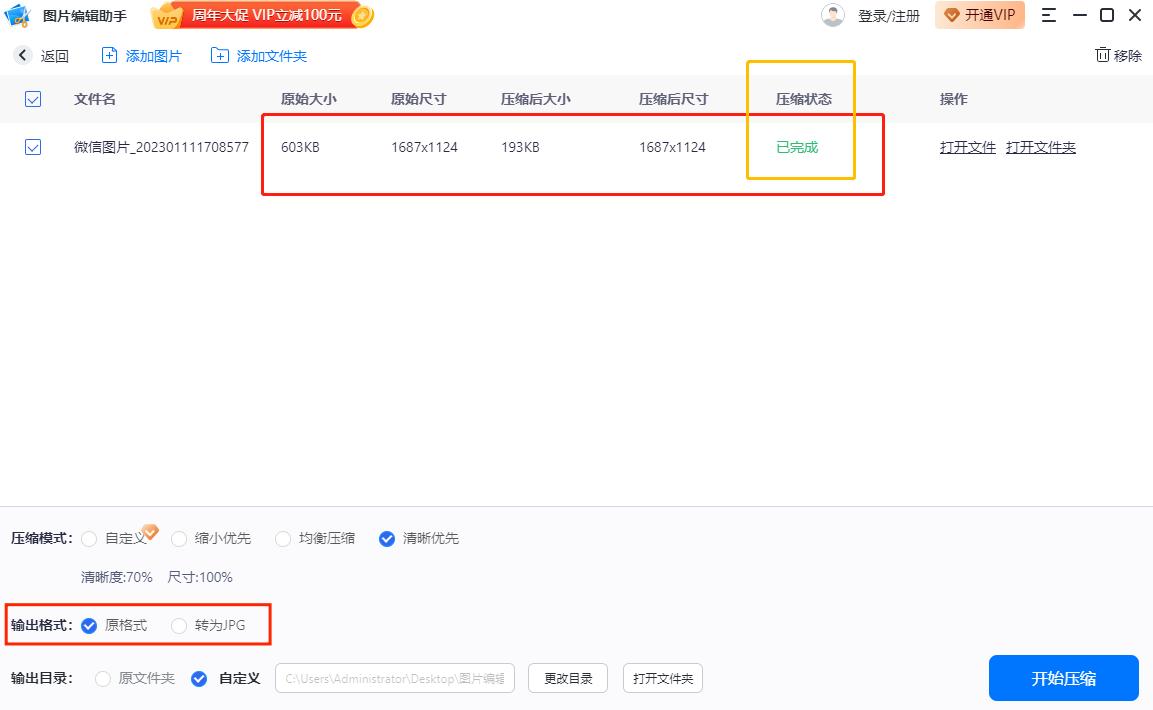Toggle the select-all checkbox in header
This screenshot has width=1153, height=710.
[32, 99]
